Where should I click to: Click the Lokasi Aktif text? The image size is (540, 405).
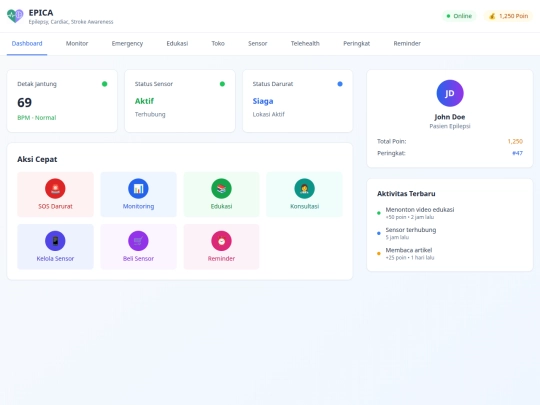(269, 114)
